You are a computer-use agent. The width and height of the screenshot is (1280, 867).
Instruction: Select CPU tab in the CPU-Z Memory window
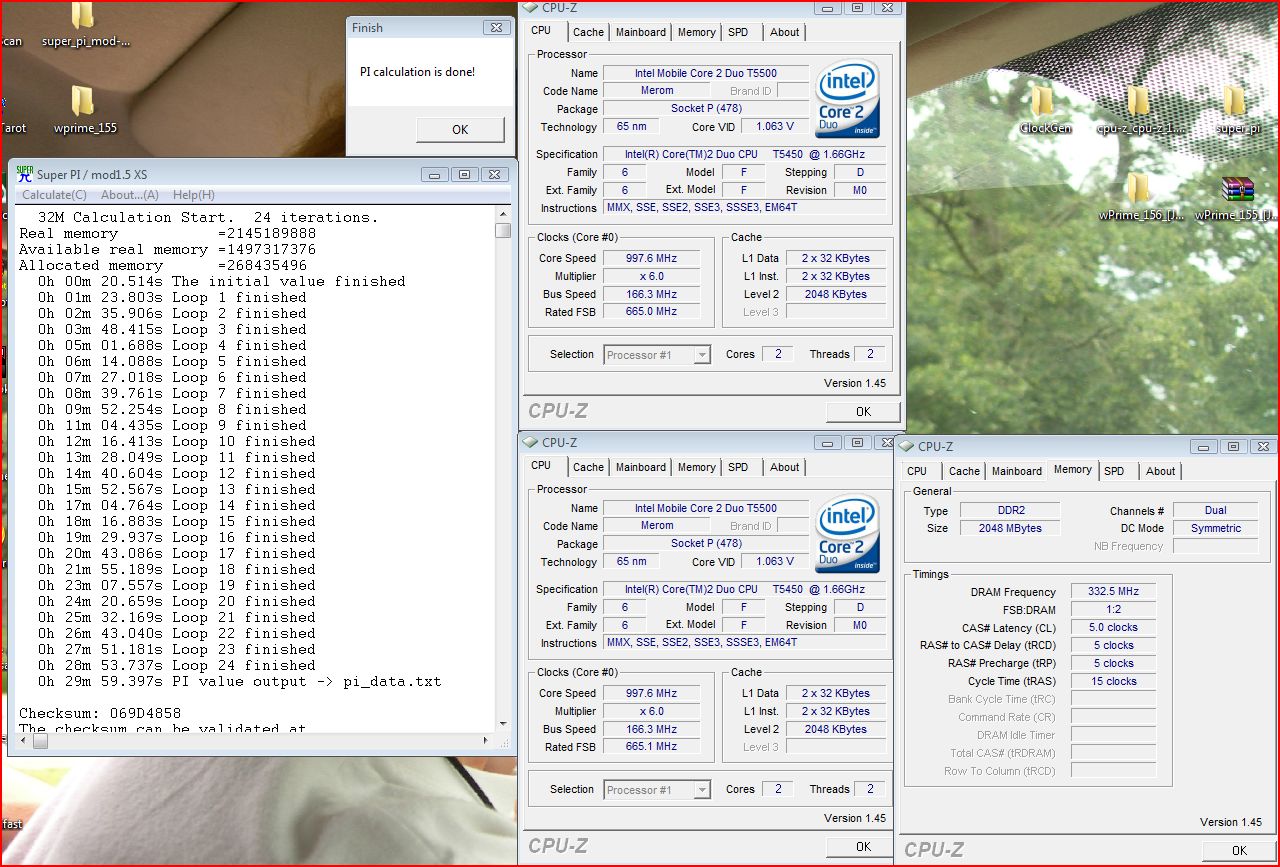(x=917, y=471)
